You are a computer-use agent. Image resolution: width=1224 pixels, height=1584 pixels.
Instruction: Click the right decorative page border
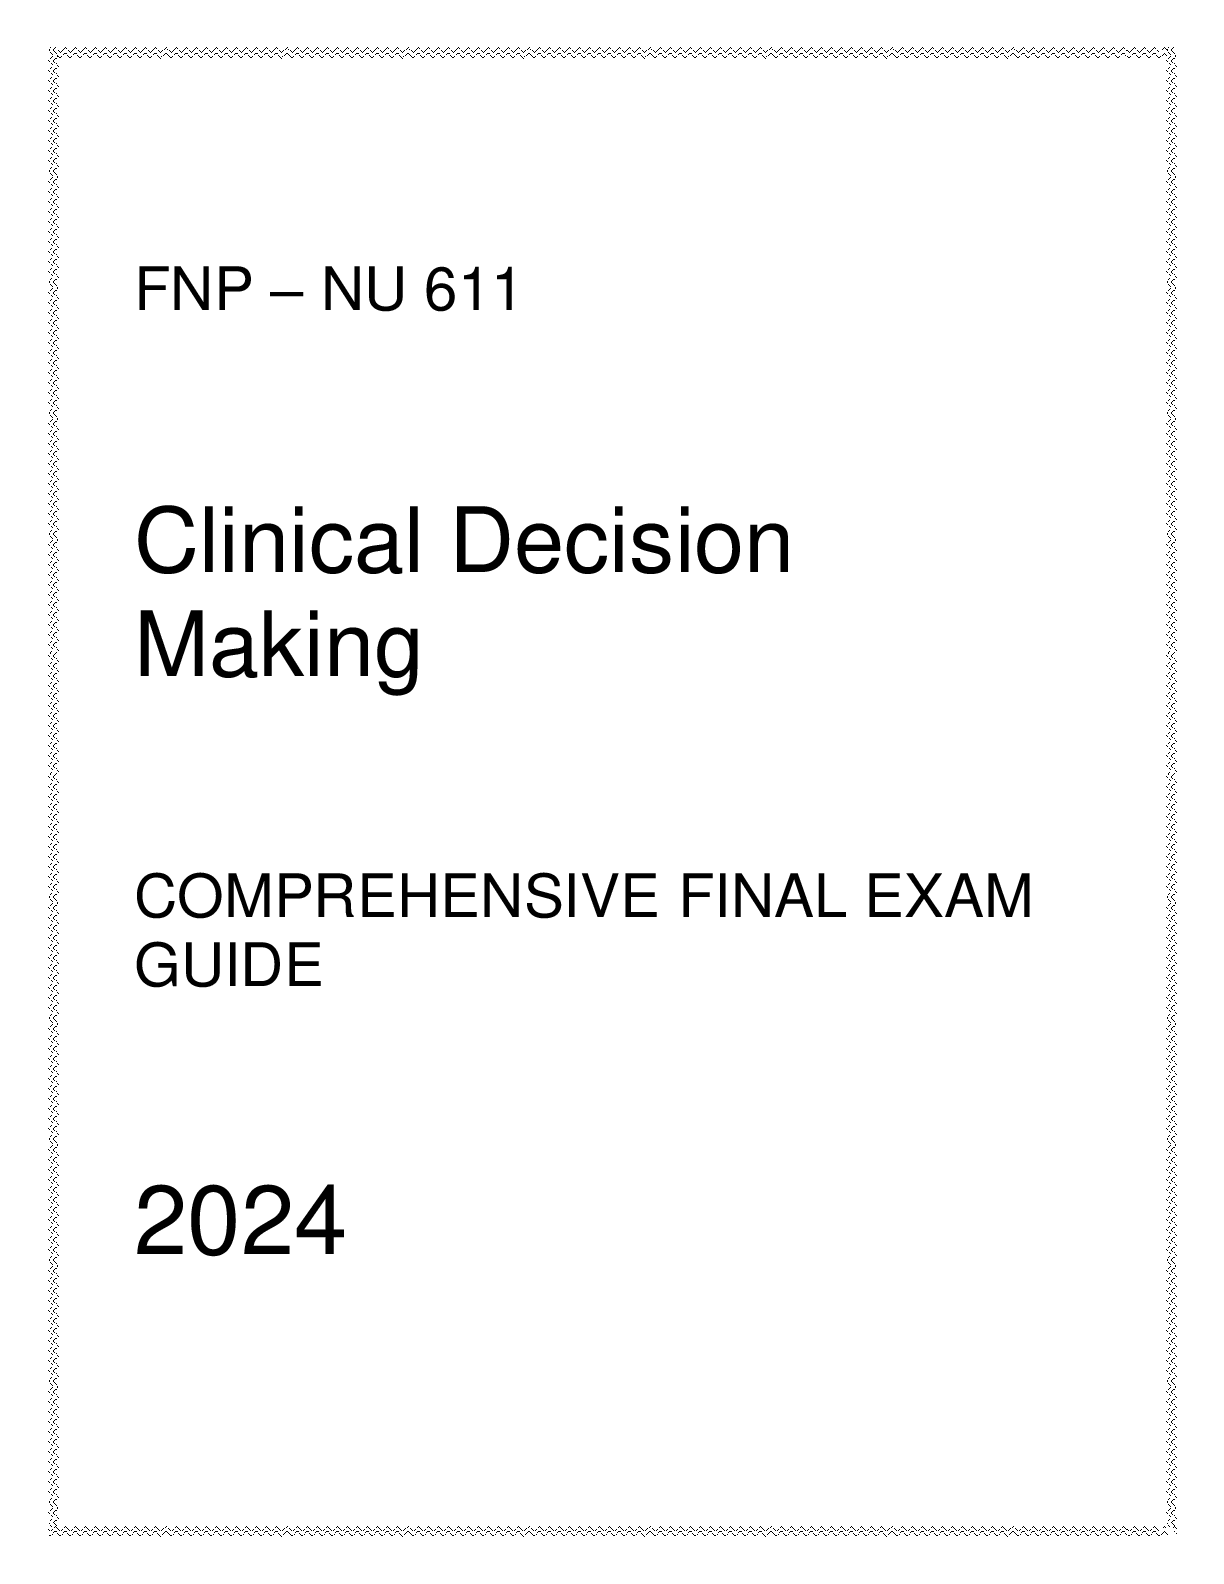1171,791
